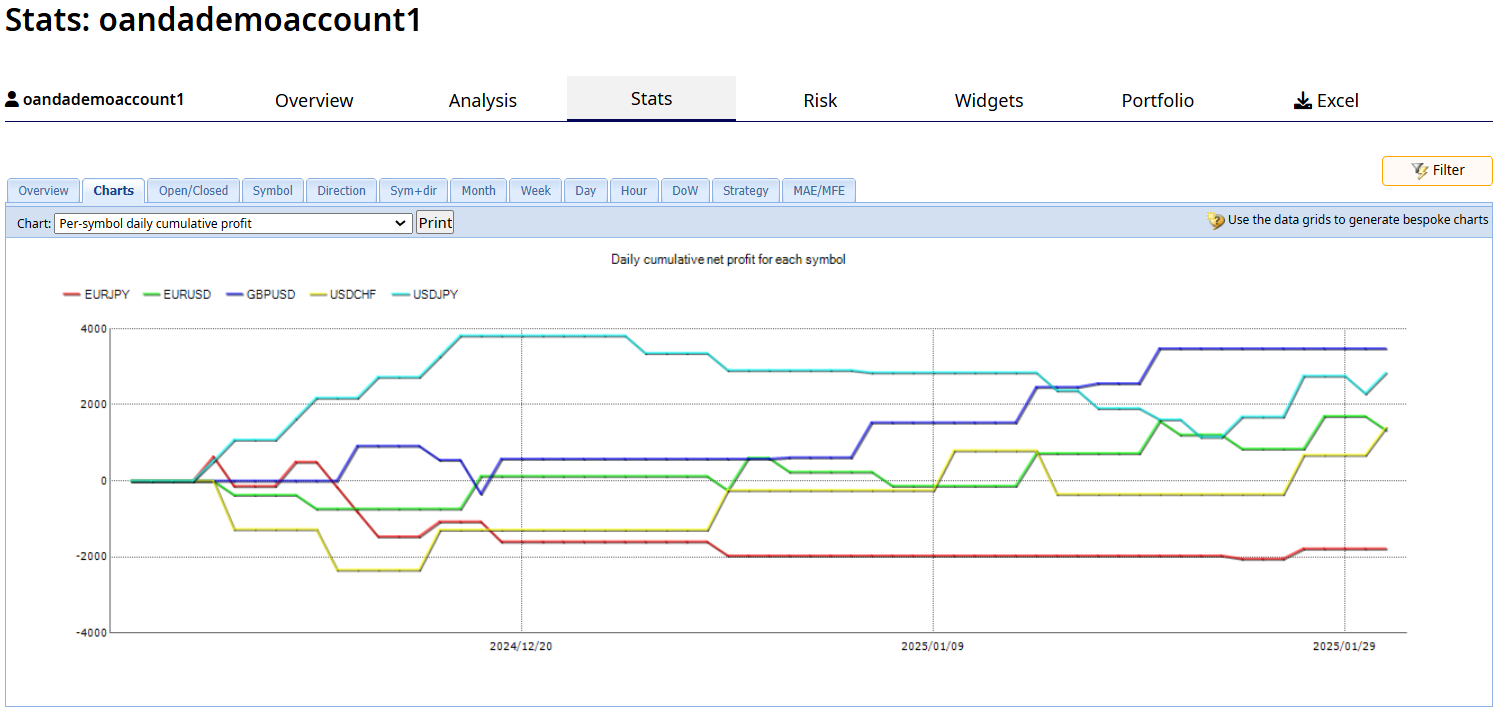Click the 2025/01/09 date marker on chart

pyautogui.click(x=932, y=646)
